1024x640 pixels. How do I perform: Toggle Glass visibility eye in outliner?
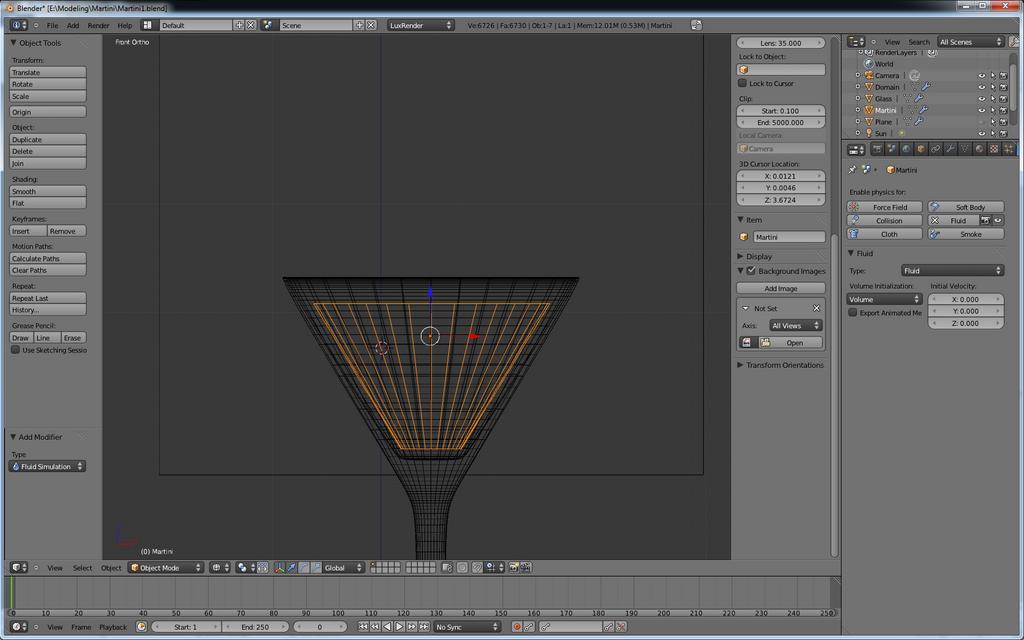click(982, 99)
